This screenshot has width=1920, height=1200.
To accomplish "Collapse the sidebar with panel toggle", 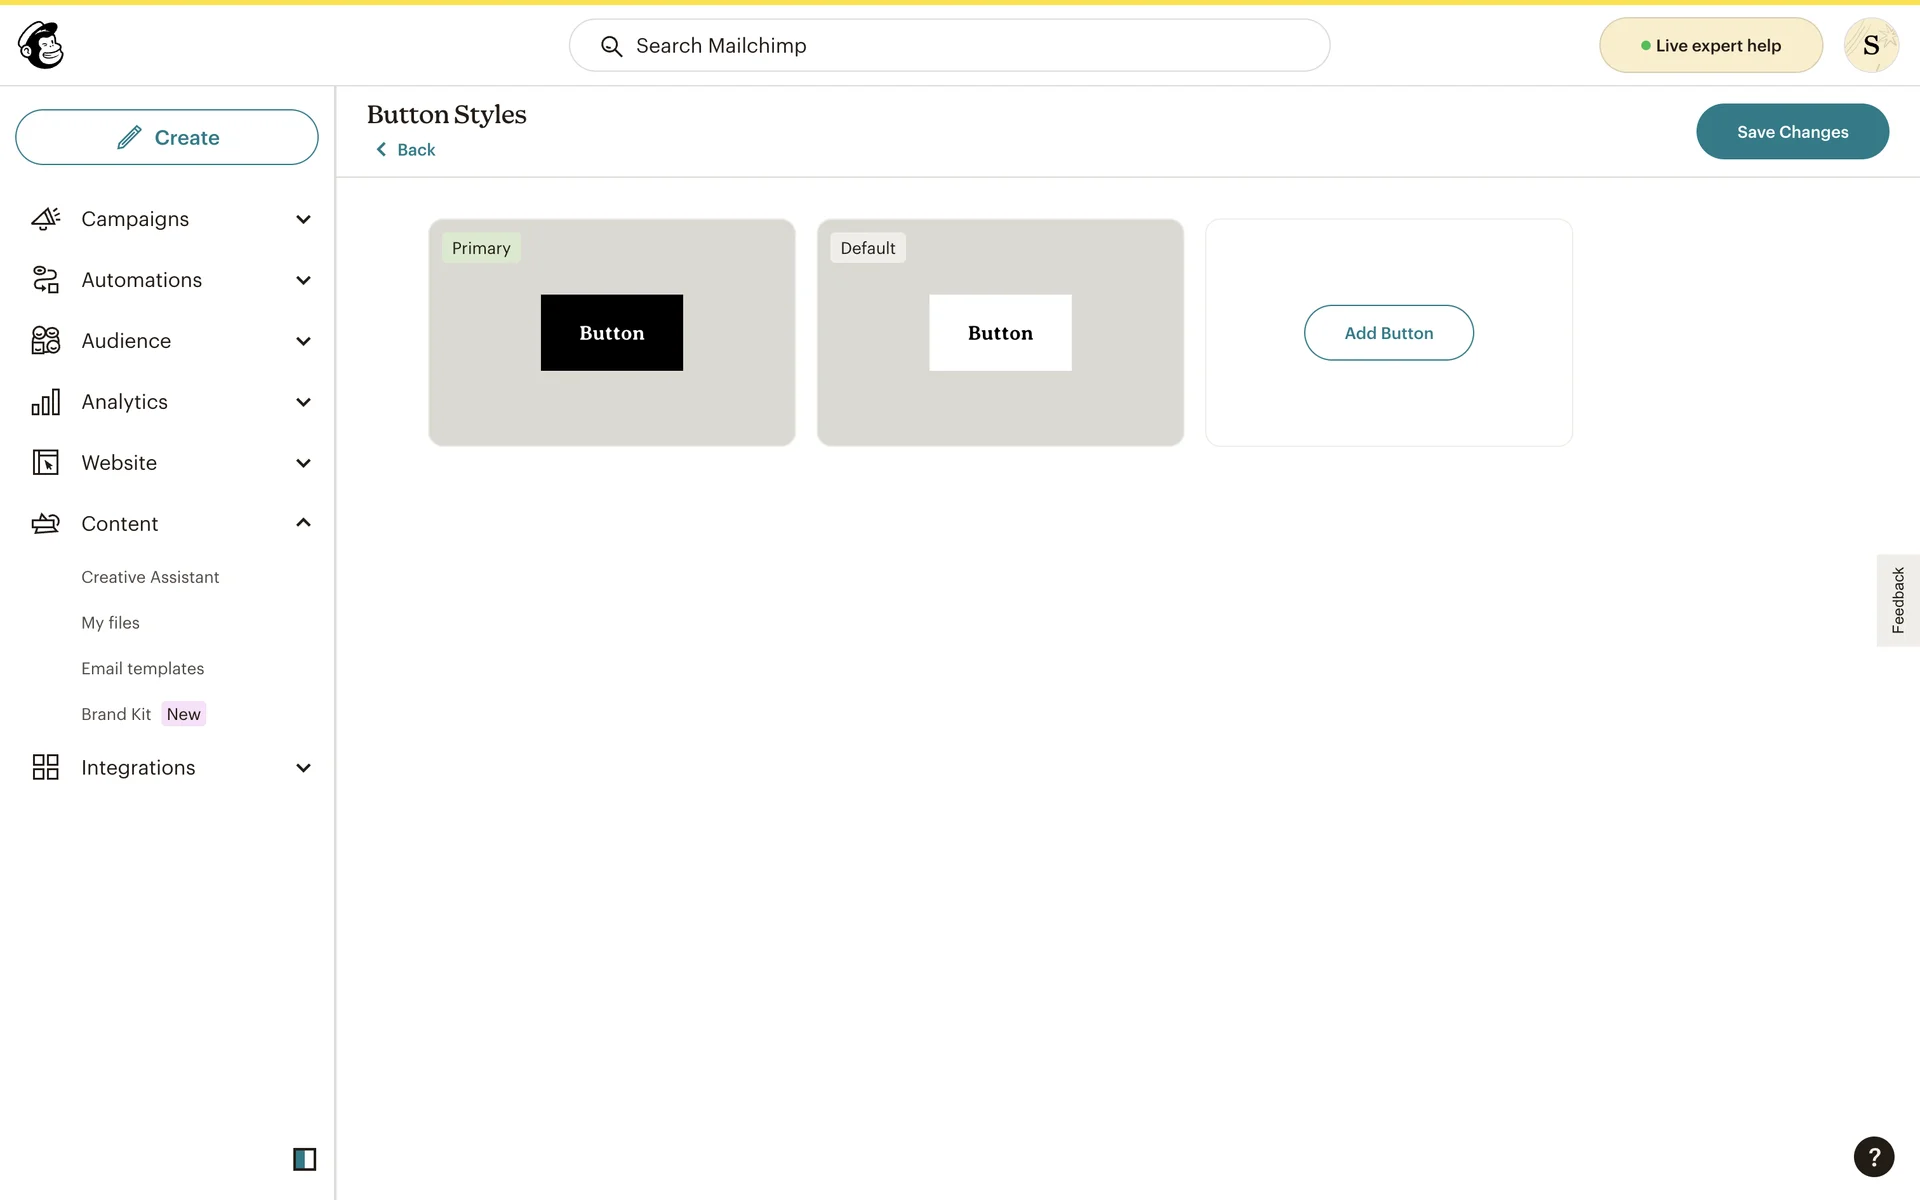I will click(304, 1159).
